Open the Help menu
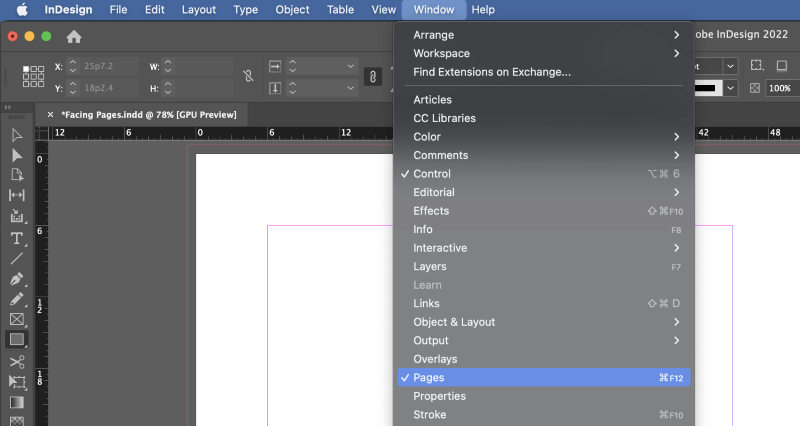This screenshot has height=426, width=800. (x=483, y=10)
